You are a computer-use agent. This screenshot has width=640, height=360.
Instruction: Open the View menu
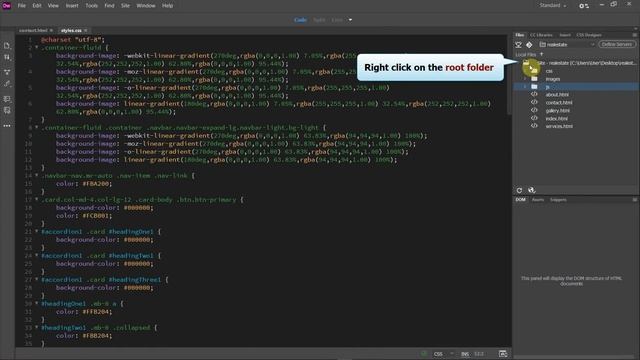(53, 6)
